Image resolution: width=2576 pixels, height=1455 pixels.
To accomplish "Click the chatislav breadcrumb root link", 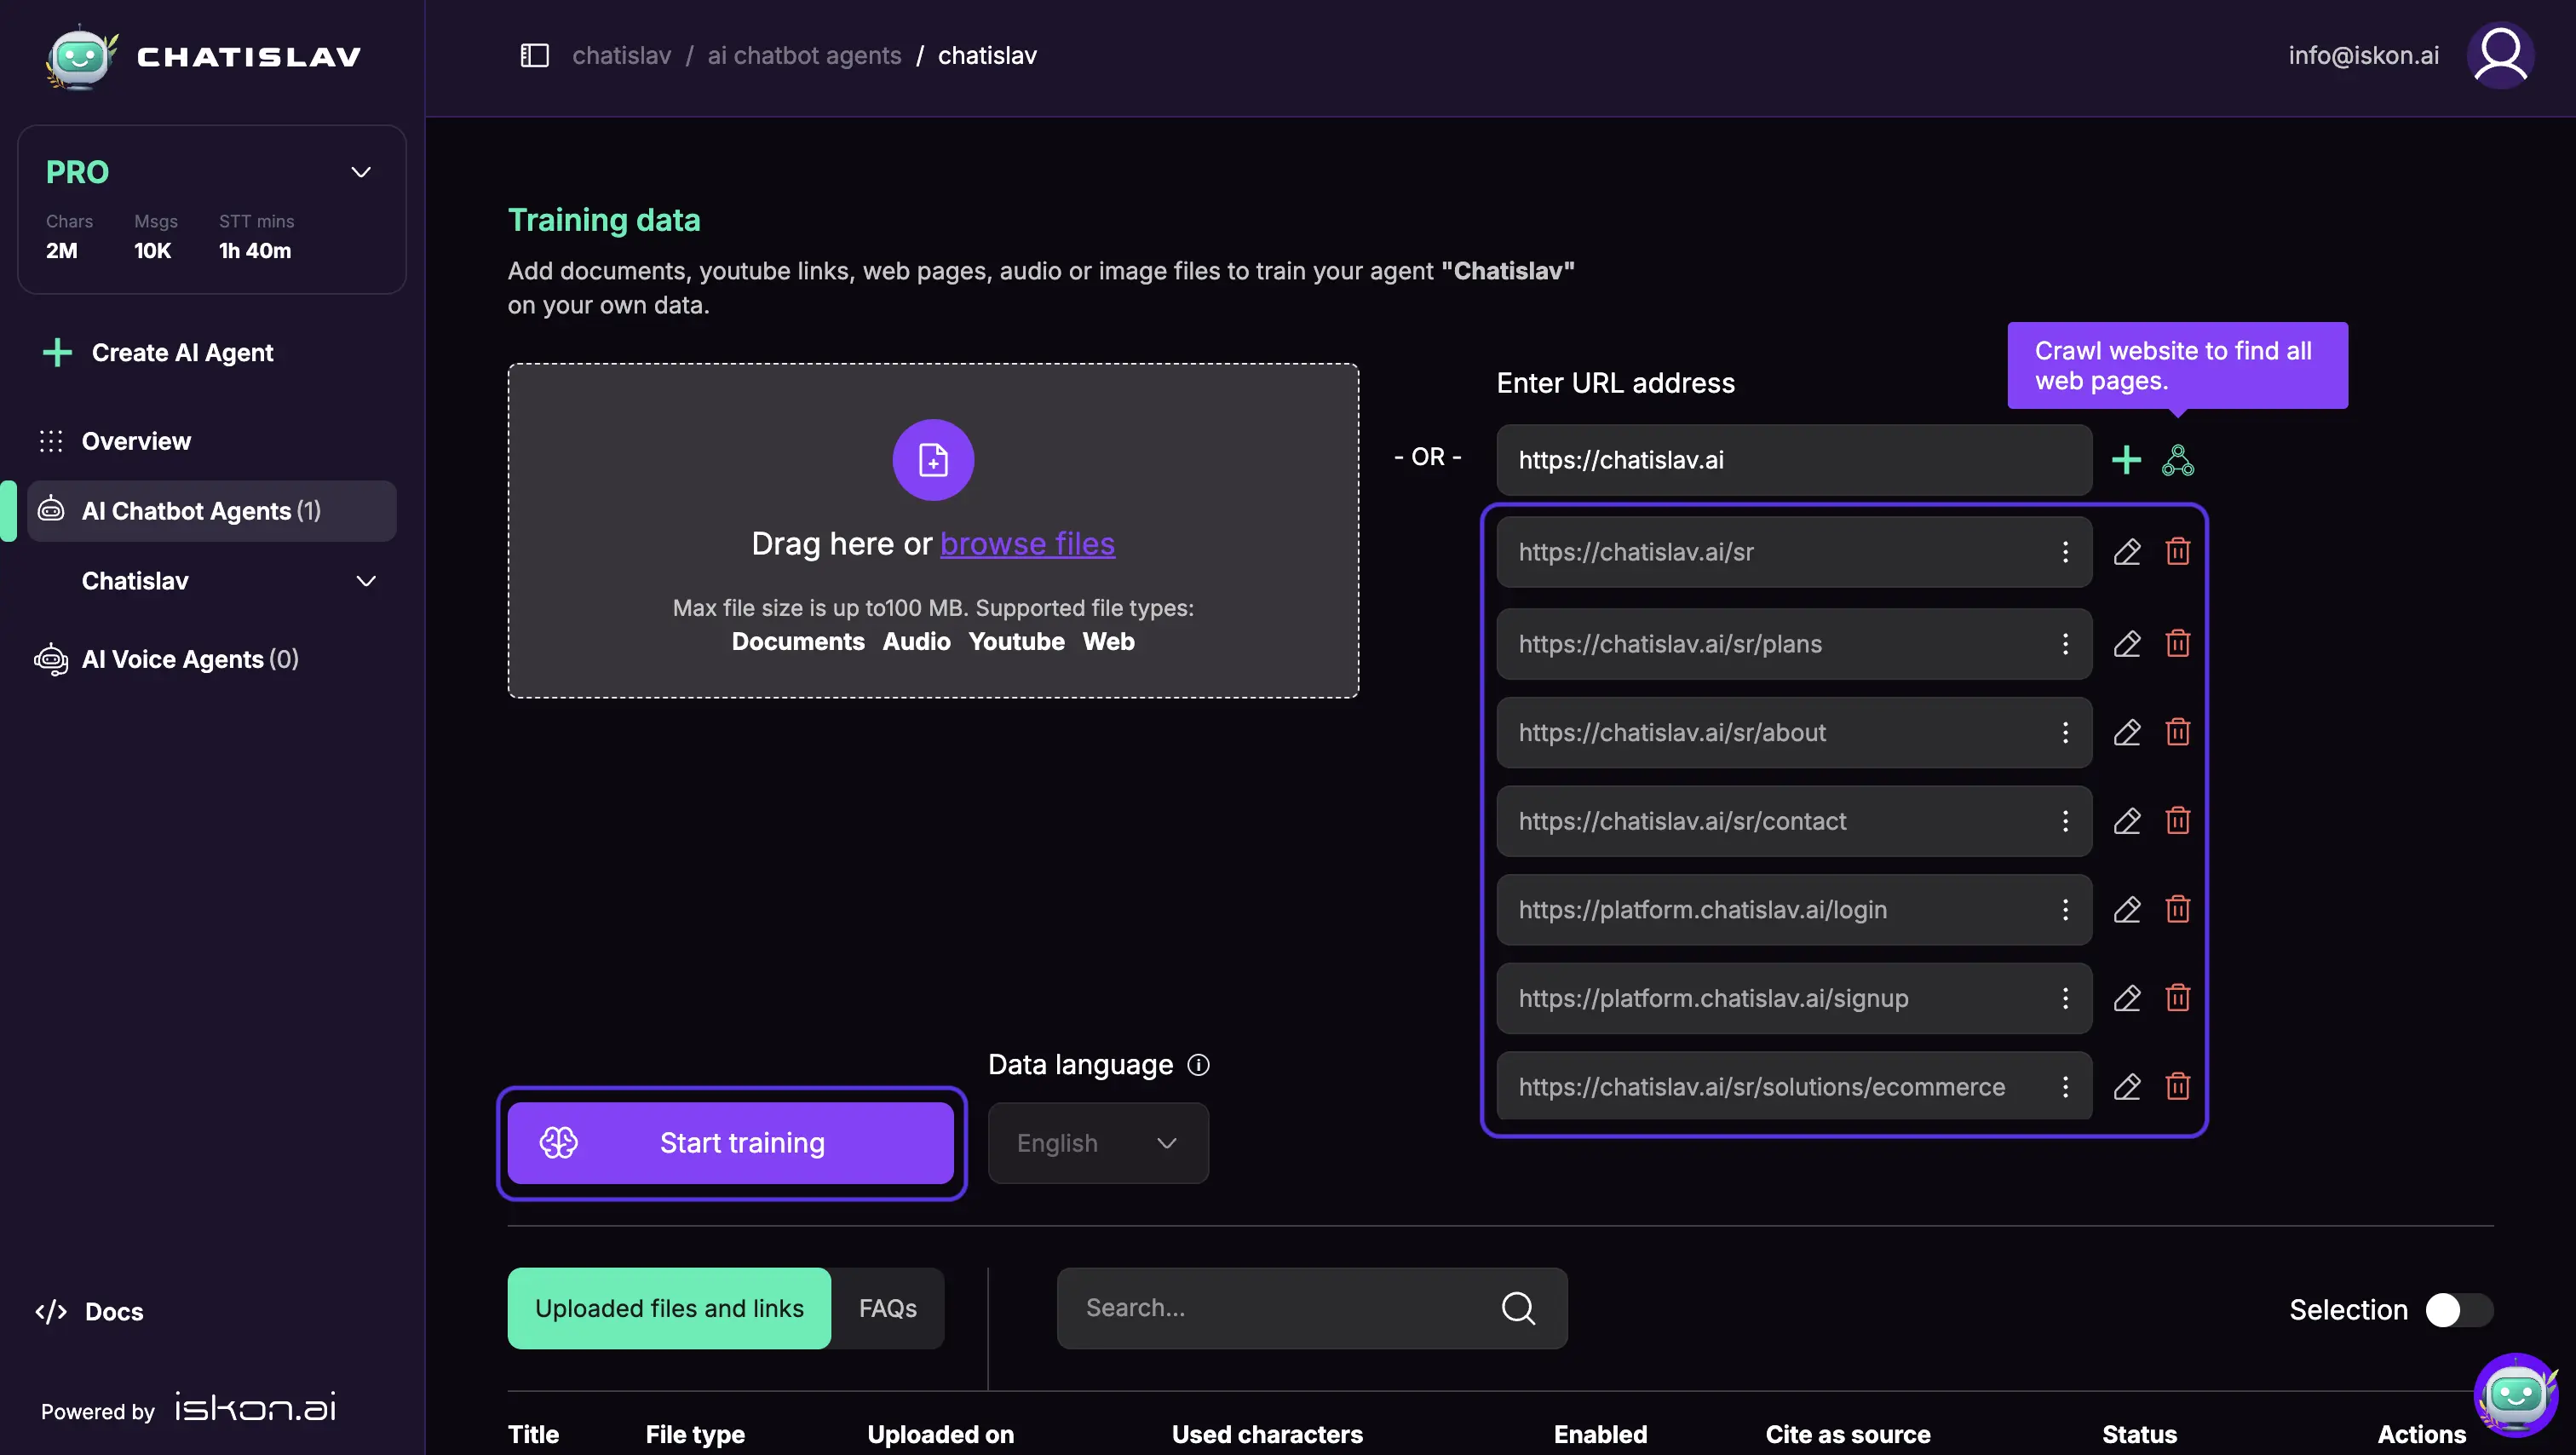I will pyautogui.click(x=621, y=55).
